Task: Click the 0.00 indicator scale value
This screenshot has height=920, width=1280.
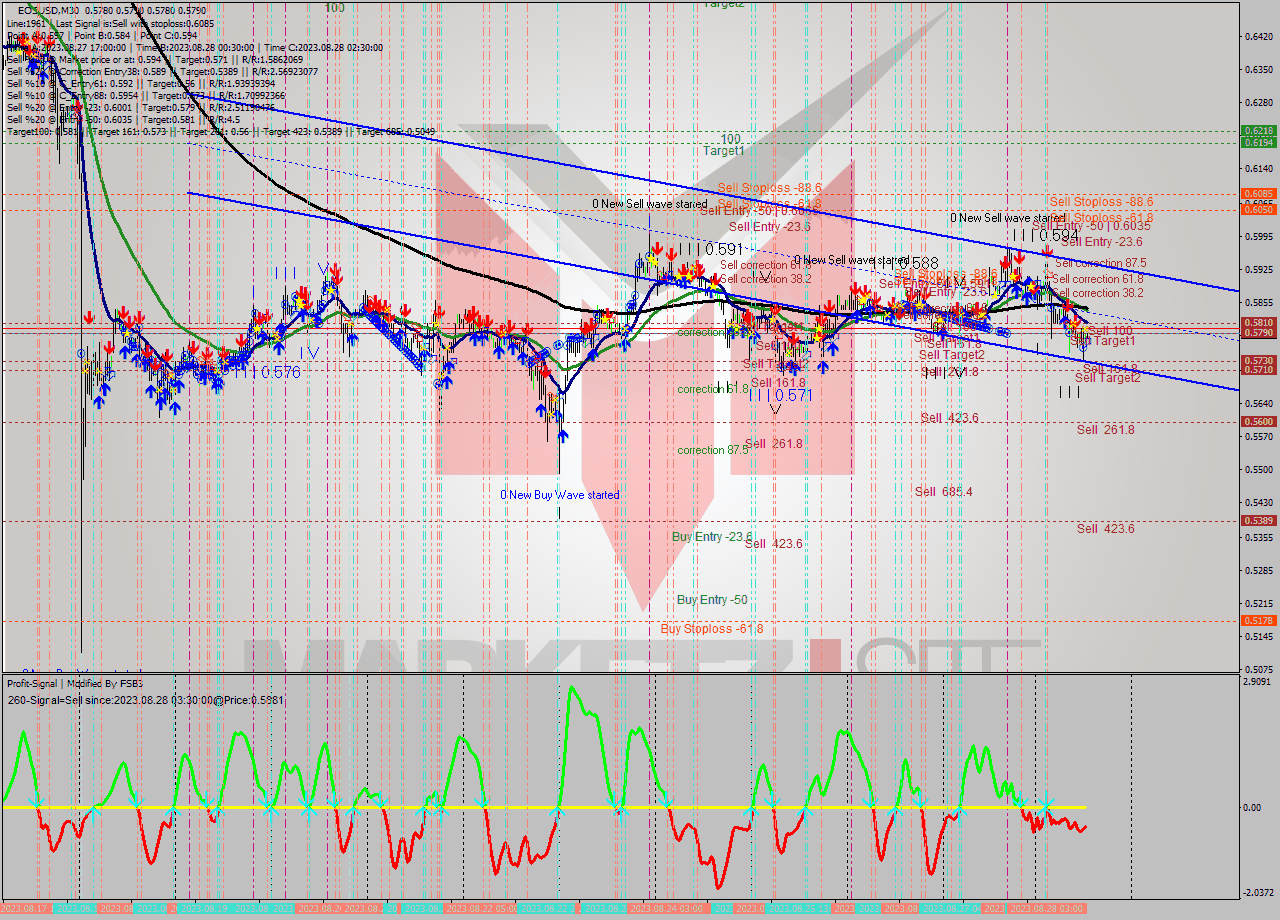Action: 1252,807
